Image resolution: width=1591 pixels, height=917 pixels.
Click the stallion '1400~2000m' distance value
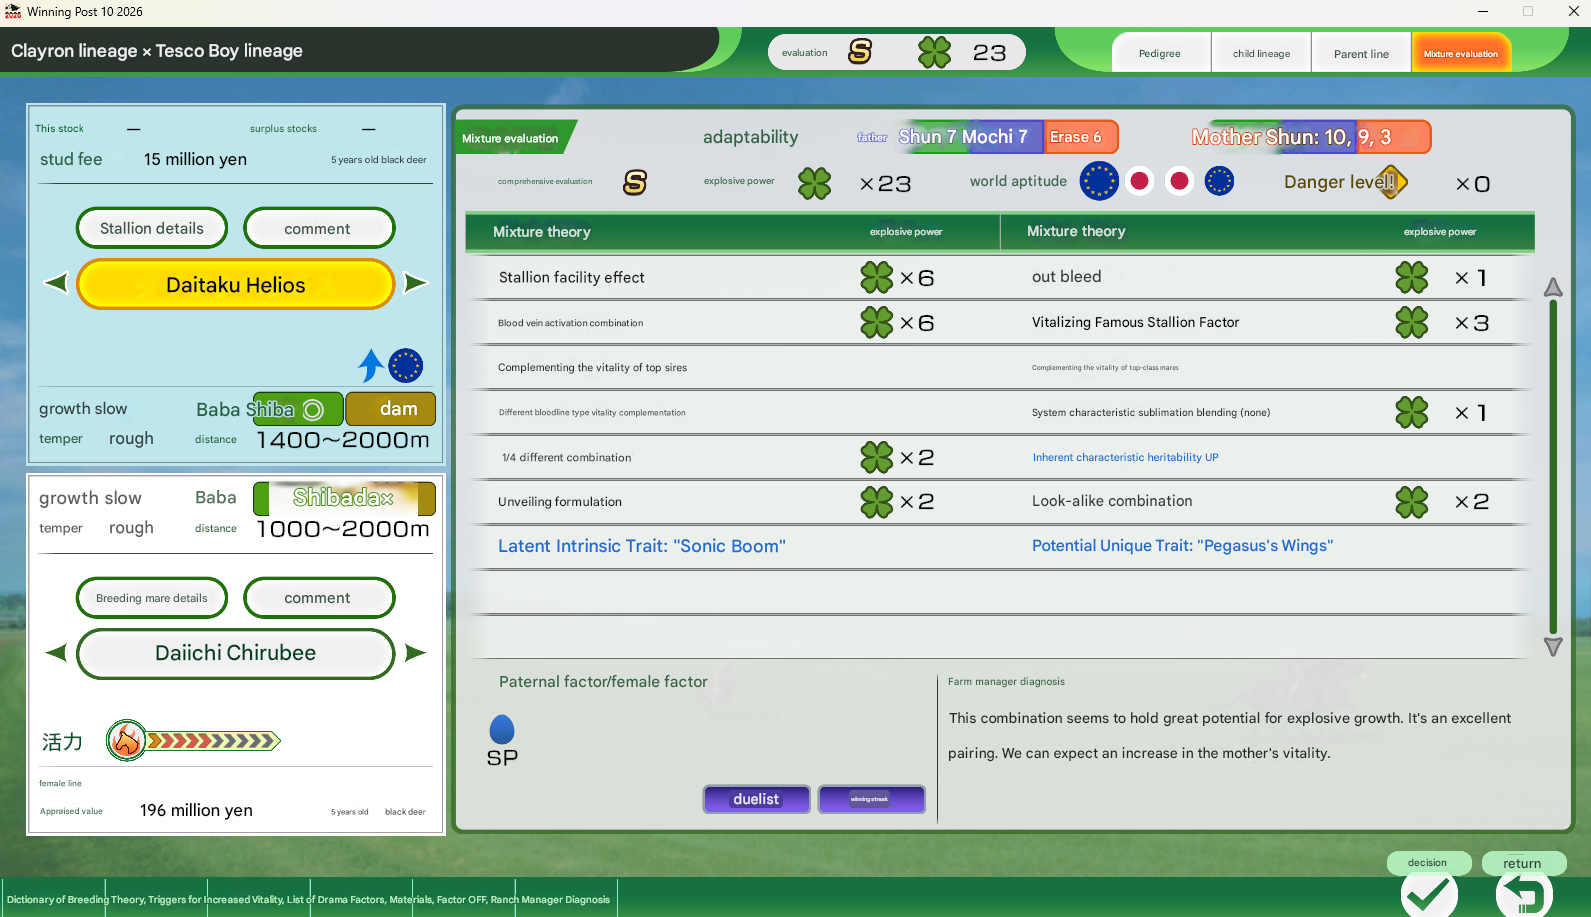[343, 440]
